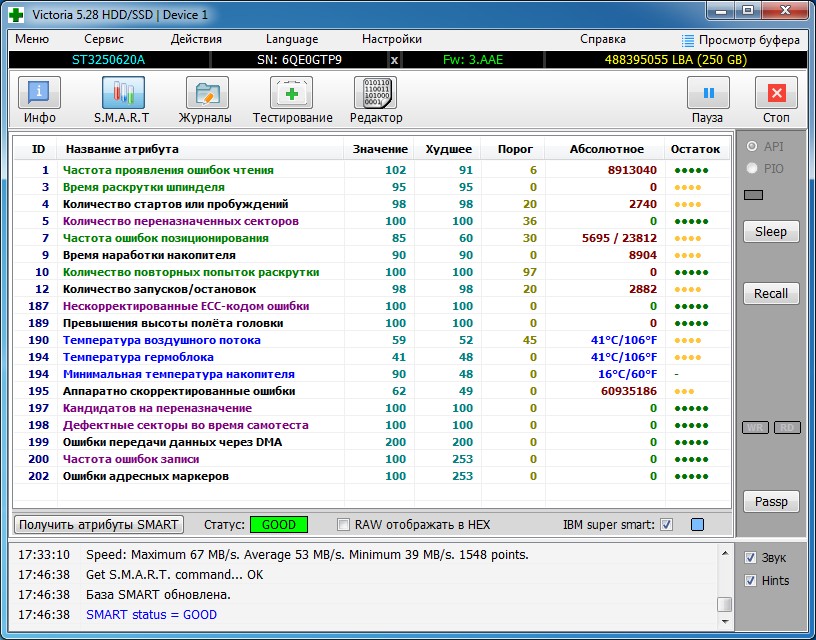Toggle the Hints checkbox

[750, 581]
